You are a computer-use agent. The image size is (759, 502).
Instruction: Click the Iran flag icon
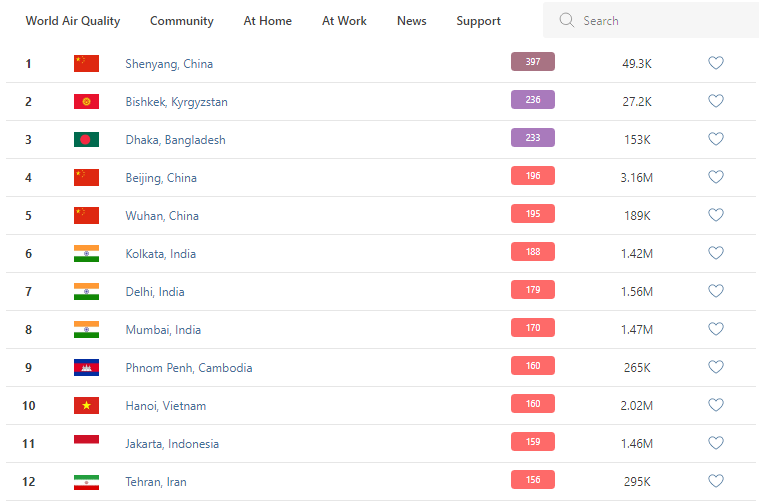[87, 482]
